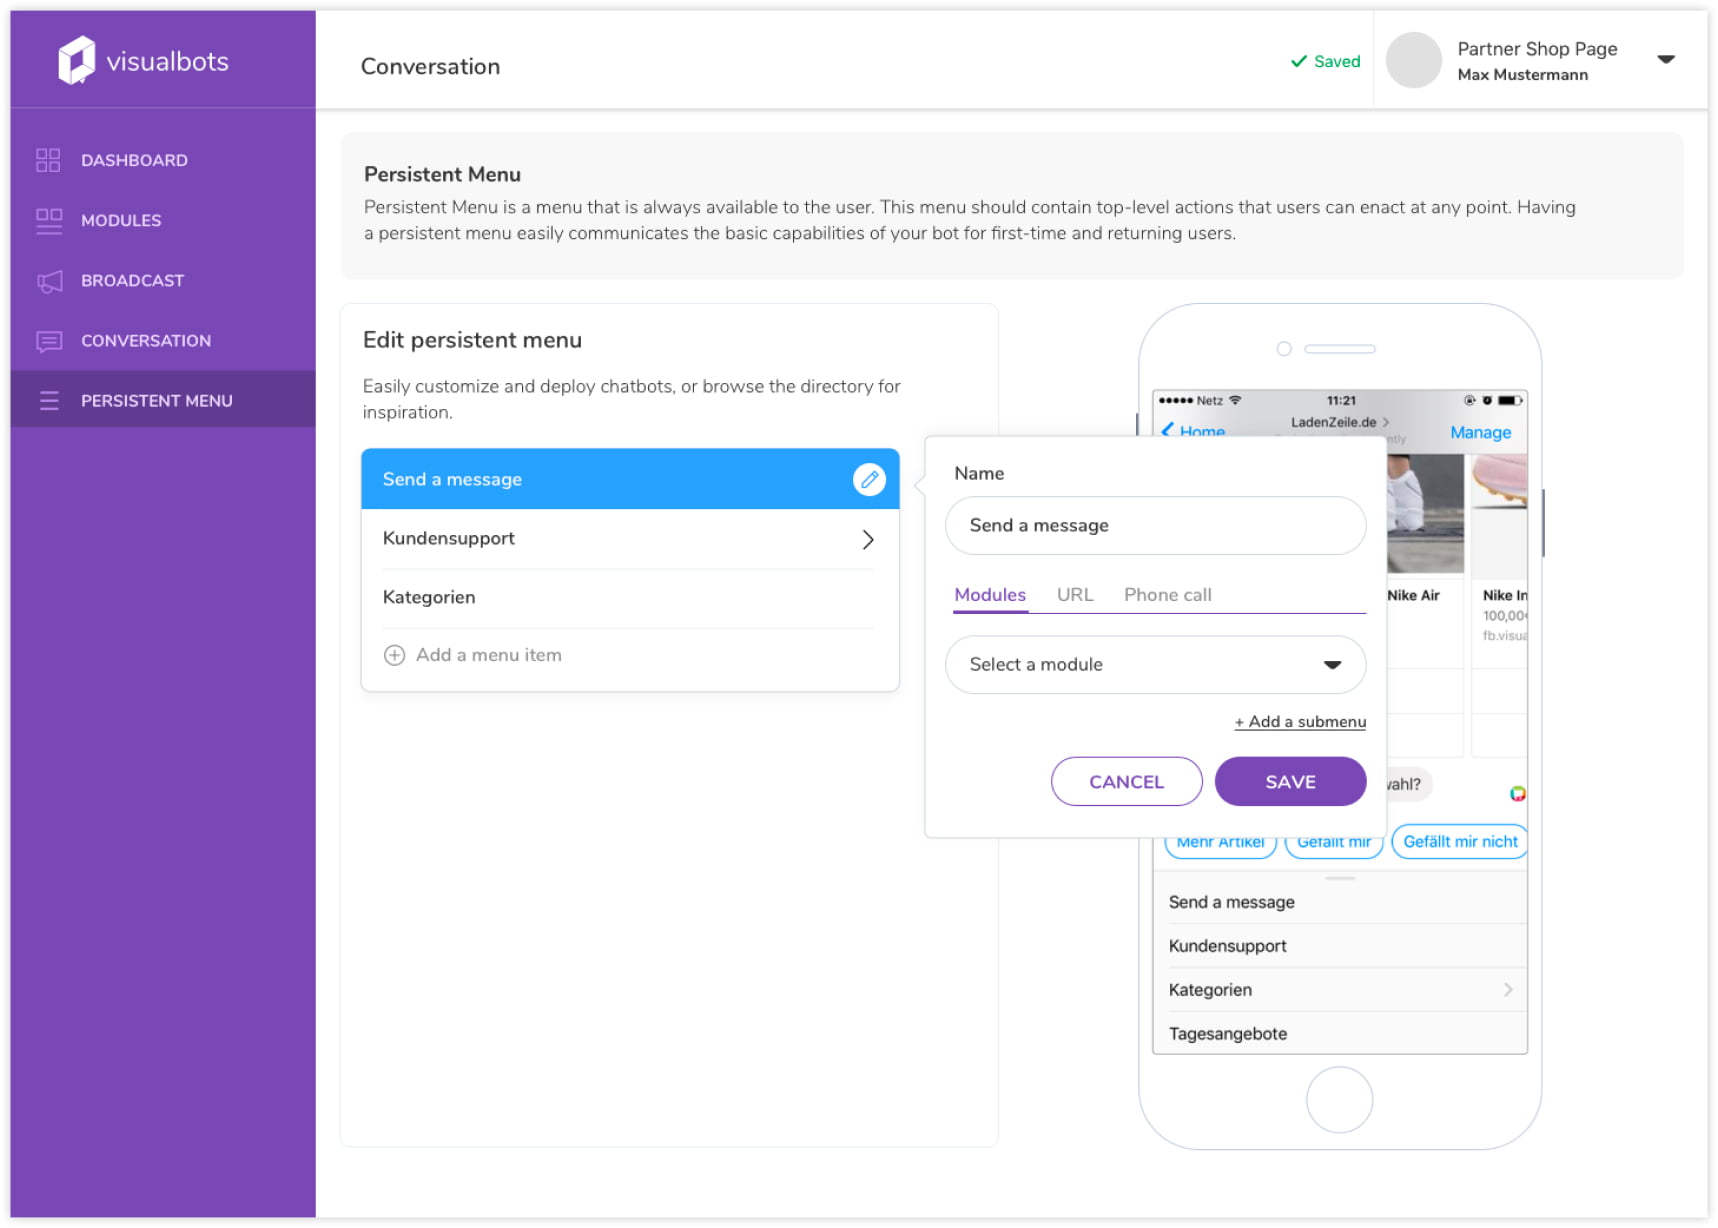Click the user profile avatar
This screenshot has width=1718, height=1228.
tap(1412, 60)
